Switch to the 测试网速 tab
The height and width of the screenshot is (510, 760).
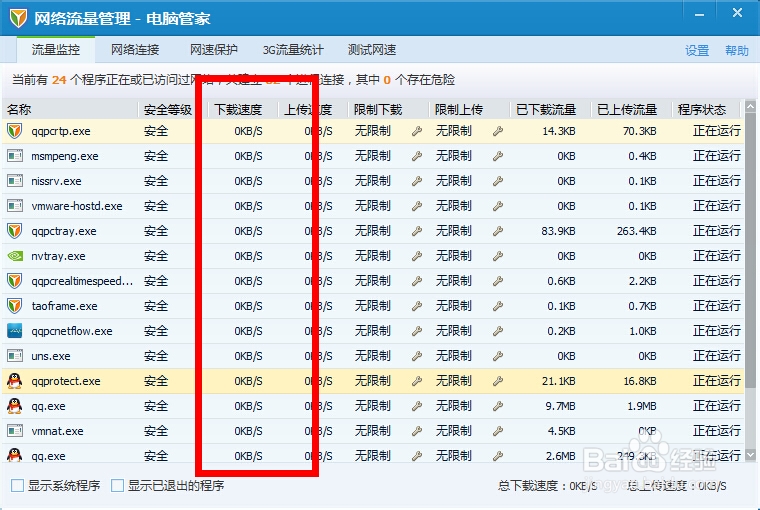(x=372, y=49)
